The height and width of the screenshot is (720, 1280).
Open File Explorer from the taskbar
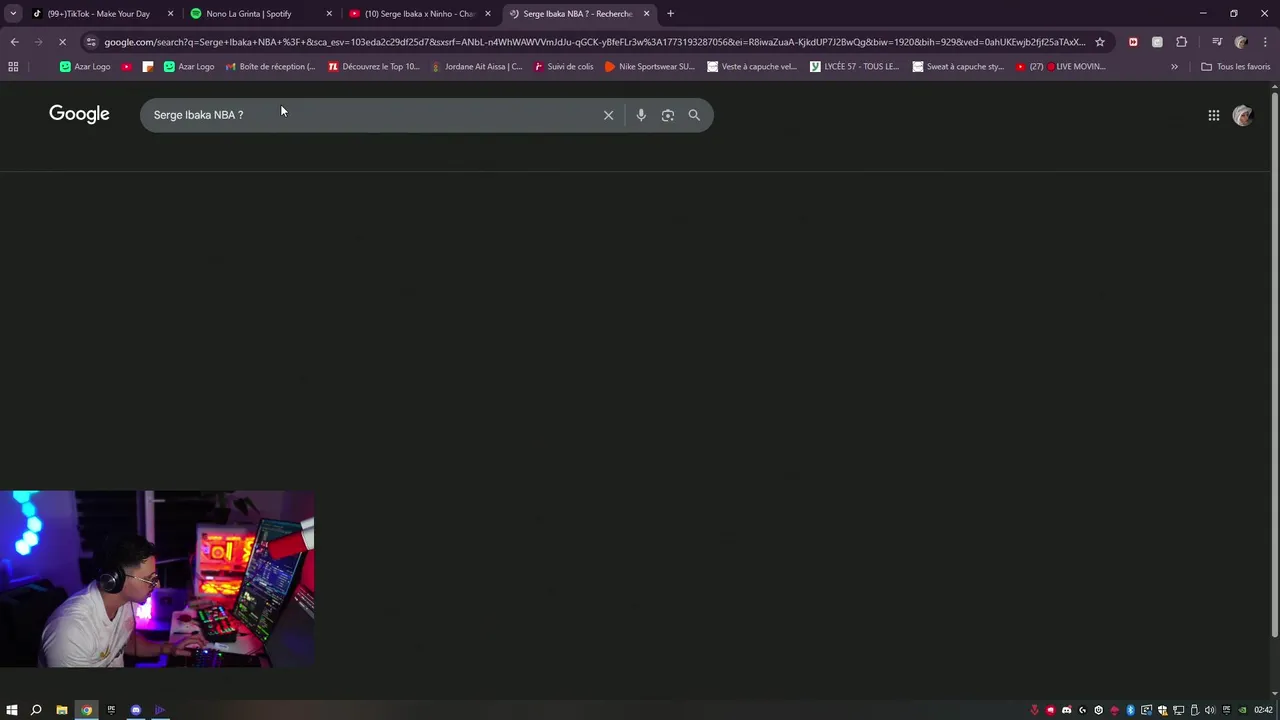coord(61,710)
